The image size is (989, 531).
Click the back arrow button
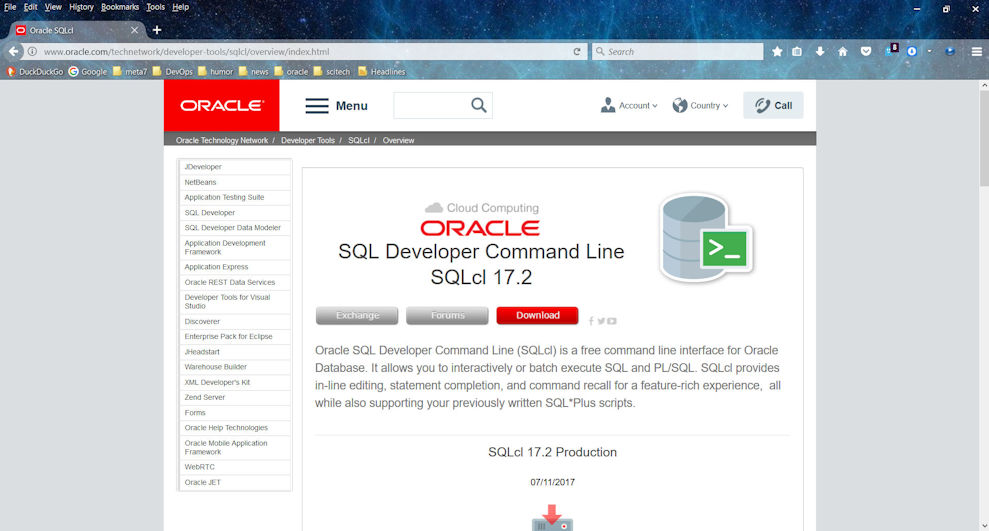15,51
